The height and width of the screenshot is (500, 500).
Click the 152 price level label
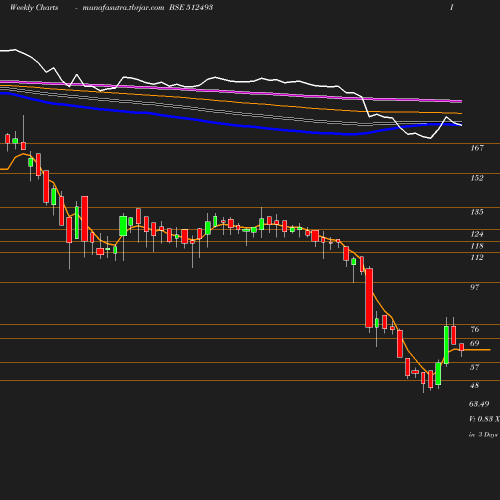(x=477, y=178)
